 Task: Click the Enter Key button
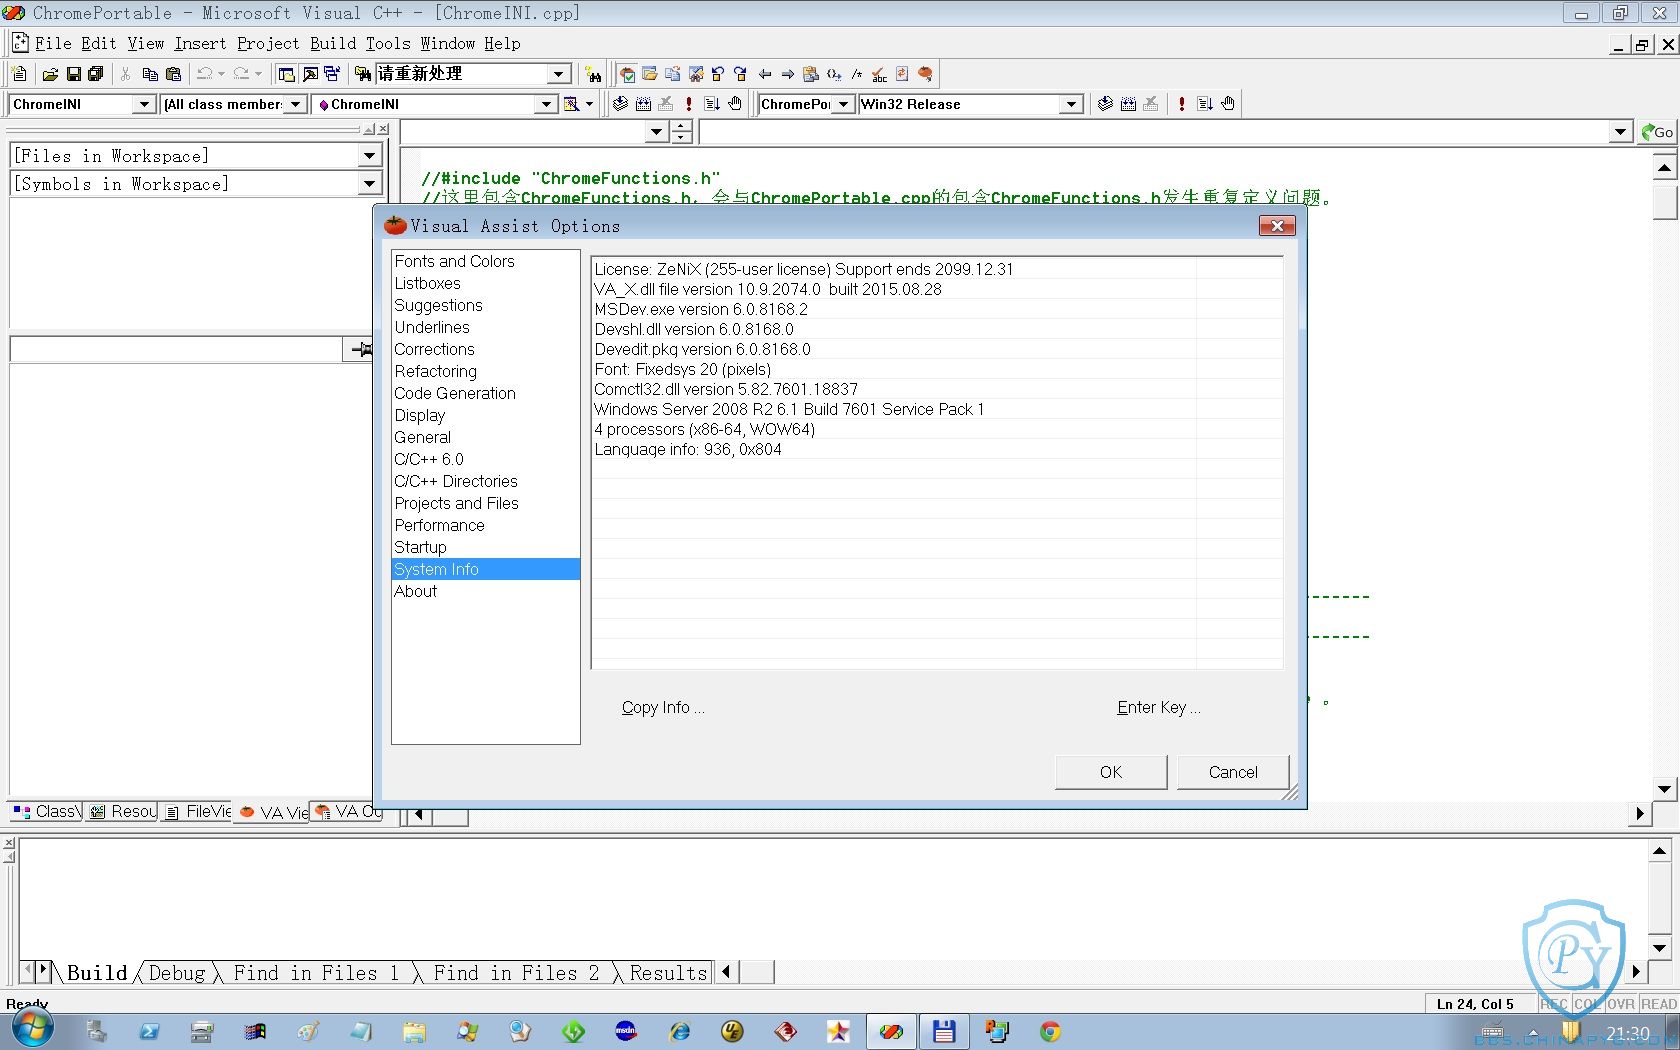(1159, 707)
